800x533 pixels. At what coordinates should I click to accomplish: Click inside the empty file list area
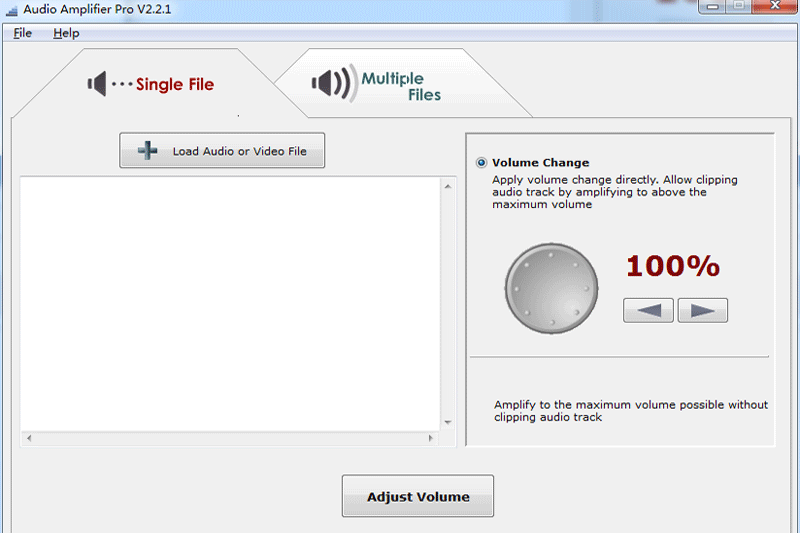230,300
